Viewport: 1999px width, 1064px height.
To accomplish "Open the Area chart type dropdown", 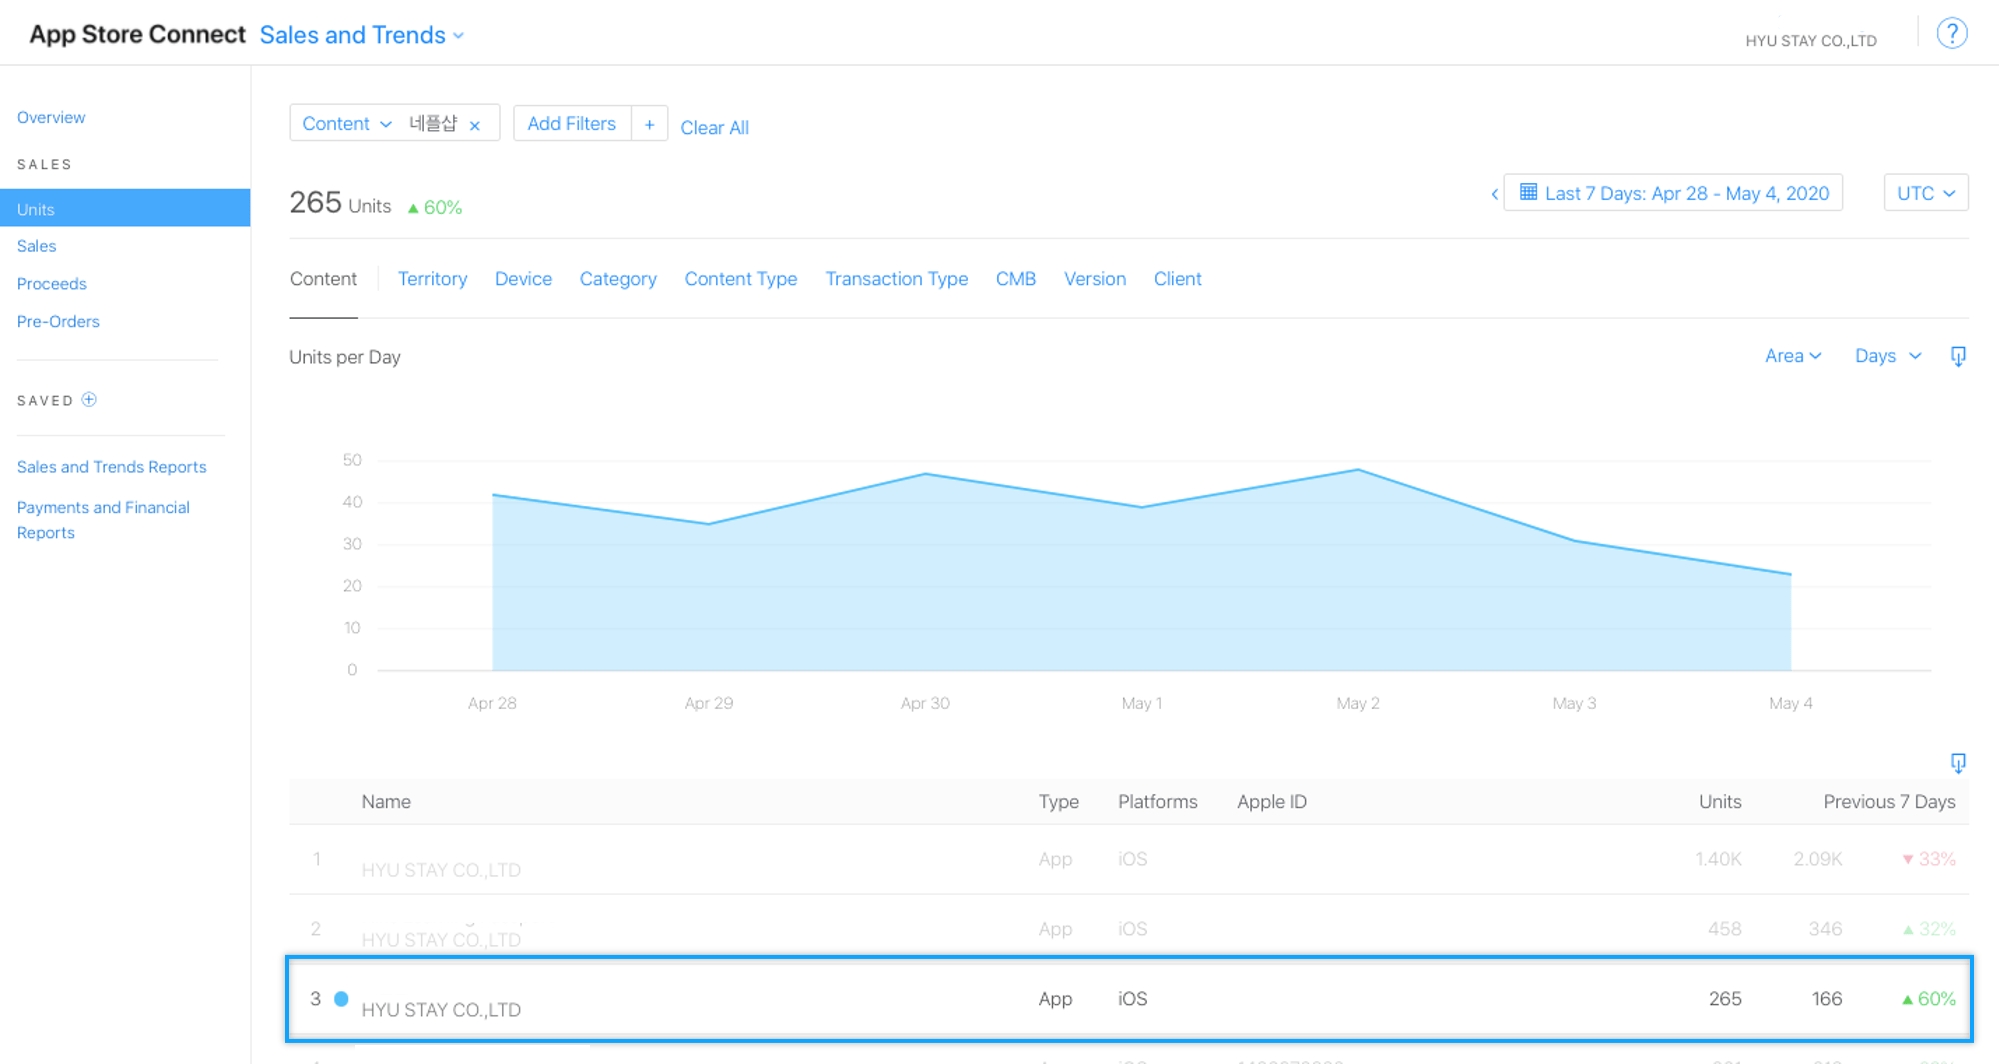I will coord(1792,356).
